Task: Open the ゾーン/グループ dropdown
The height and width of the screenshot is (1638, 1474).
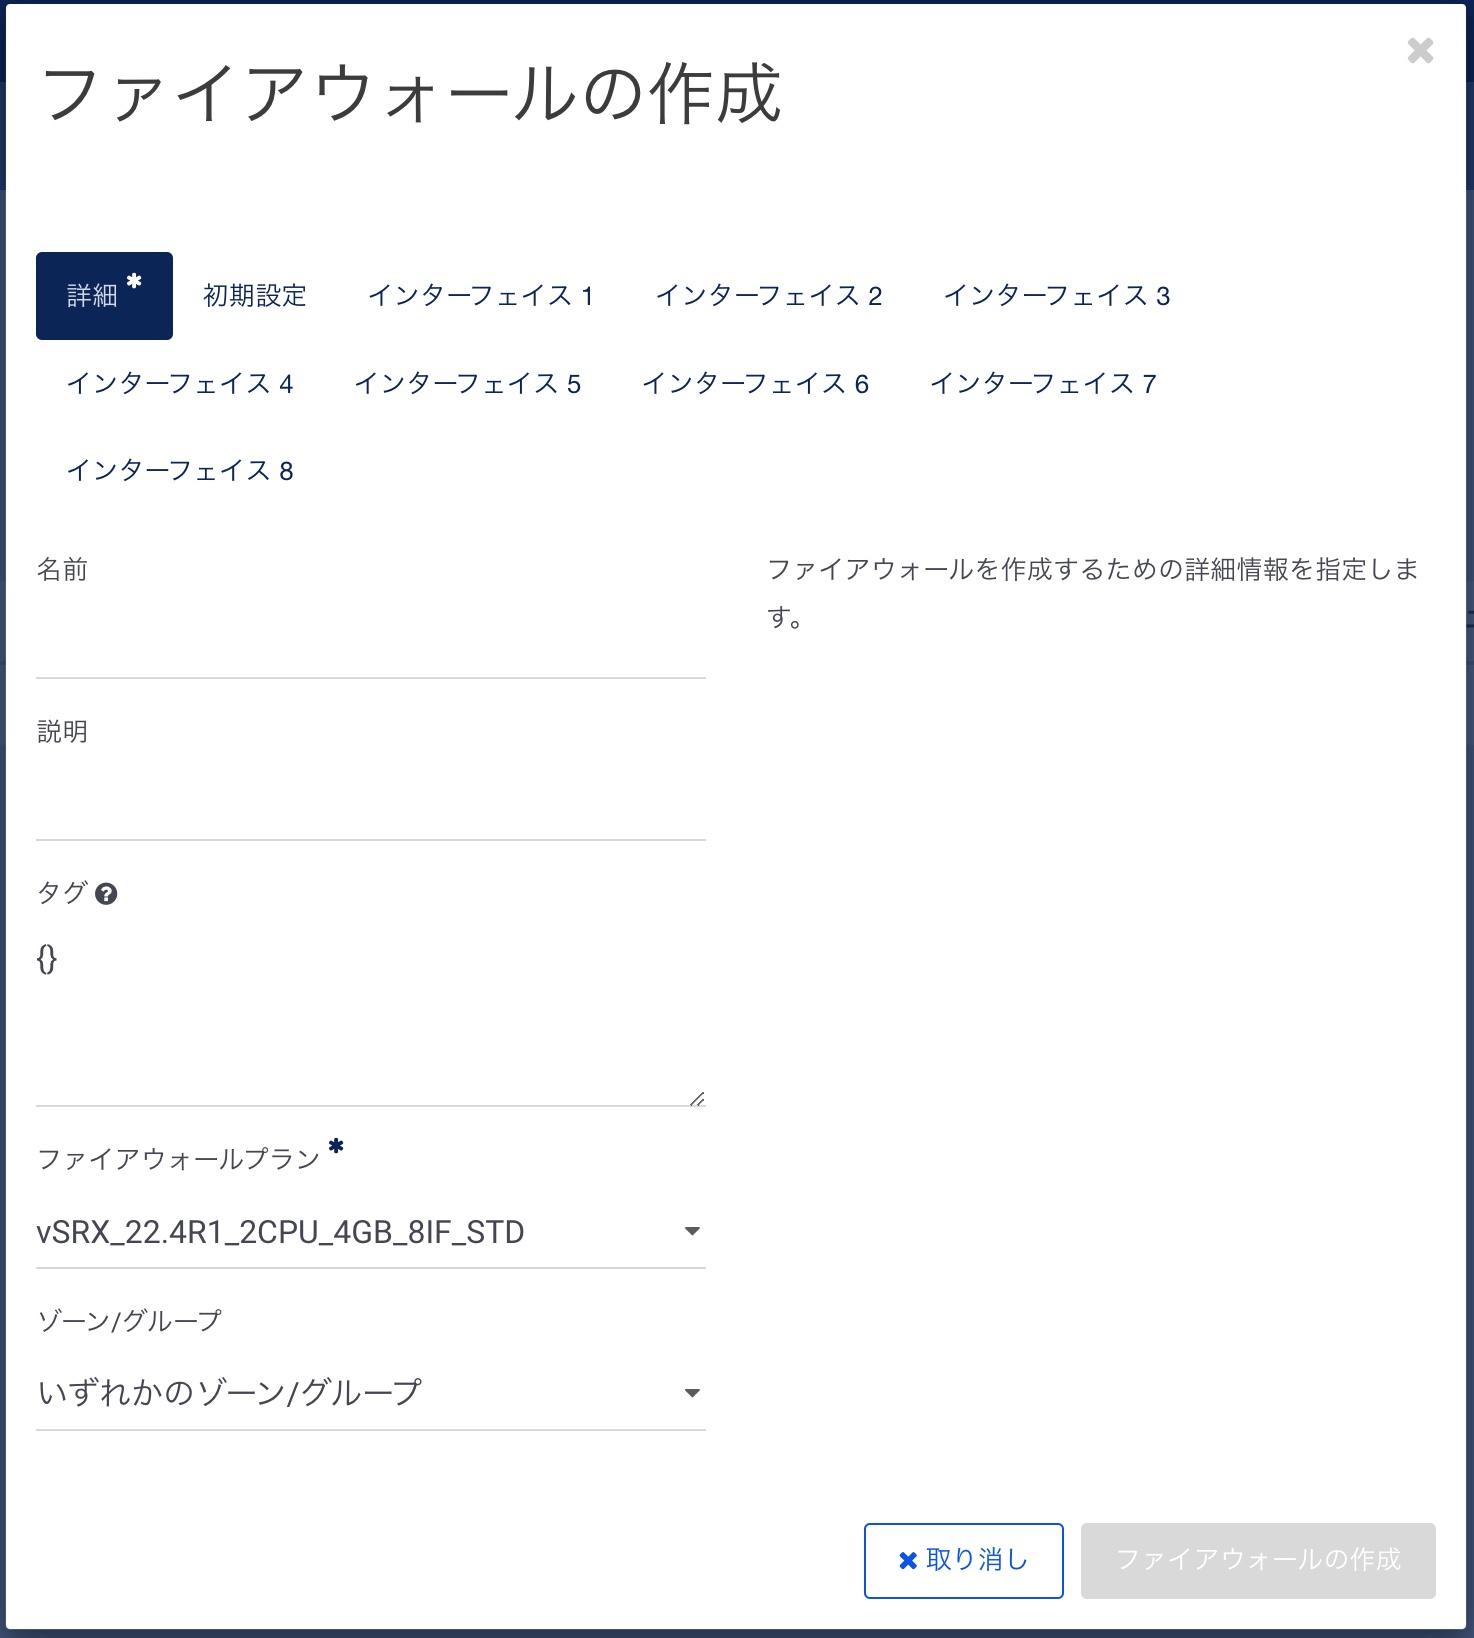Action: 371,1393
